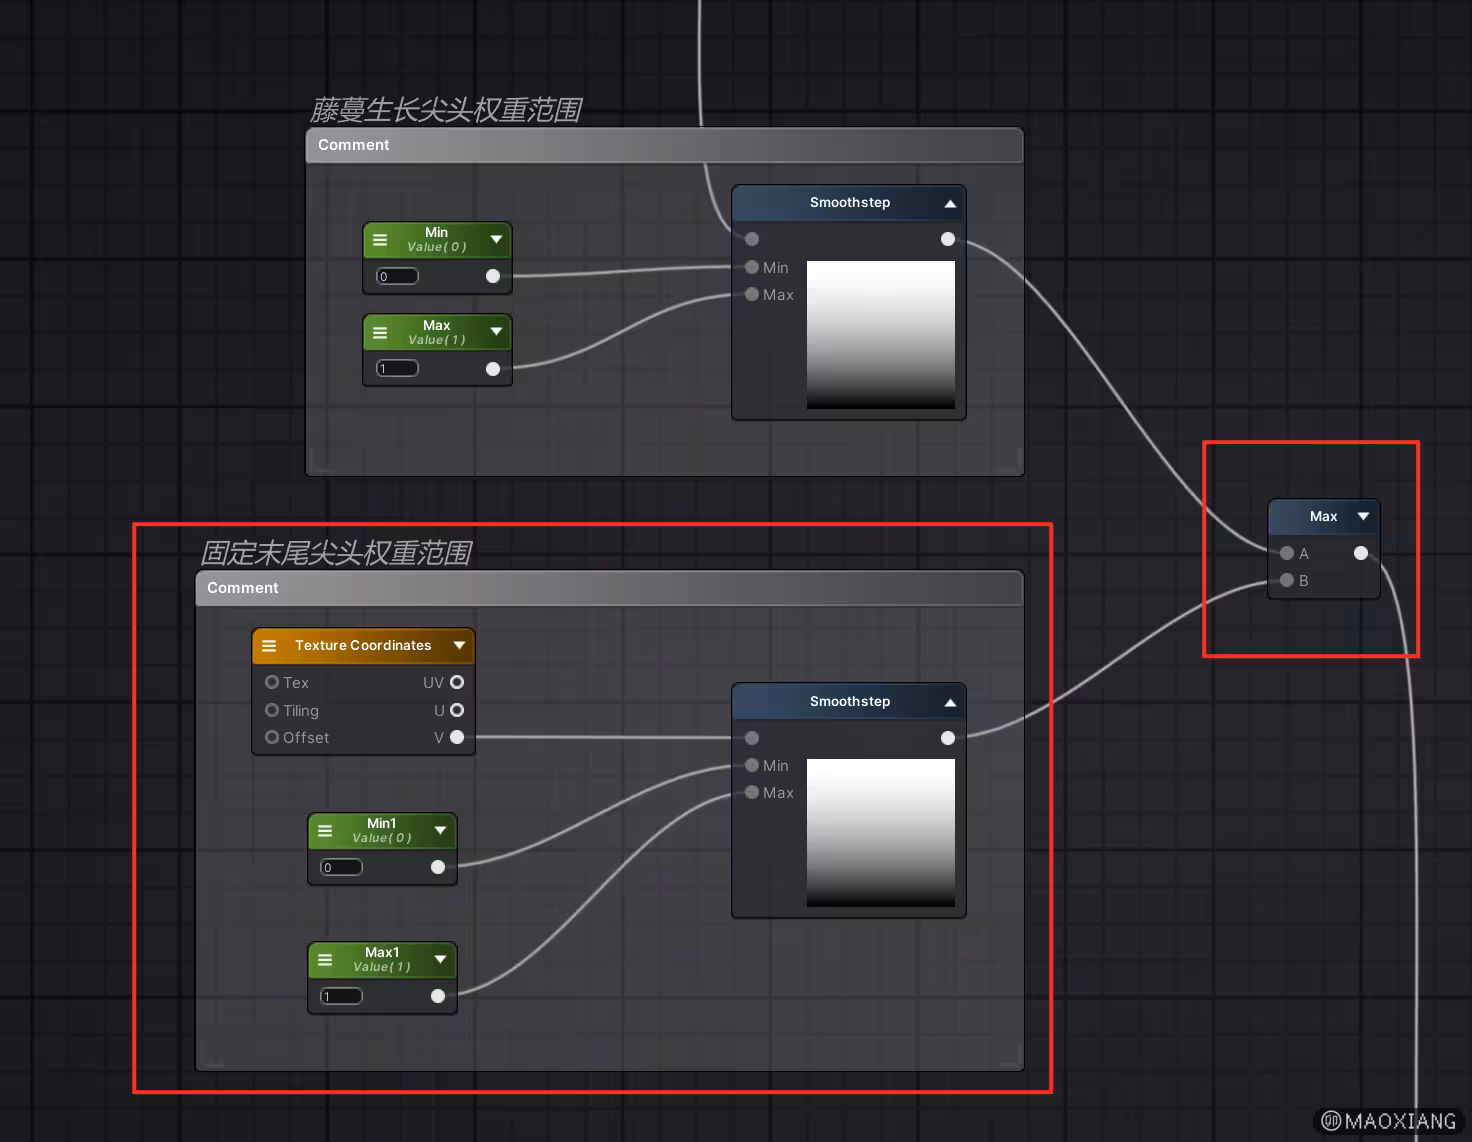Select the UV output port on Texture Coordinates
Screen dimensions: 1472x1142
[x=457, y=682]
